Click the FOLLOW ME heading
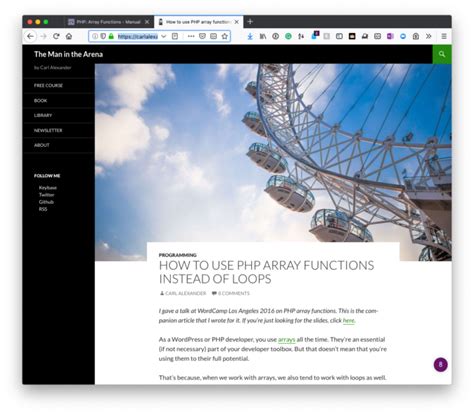 47,176
